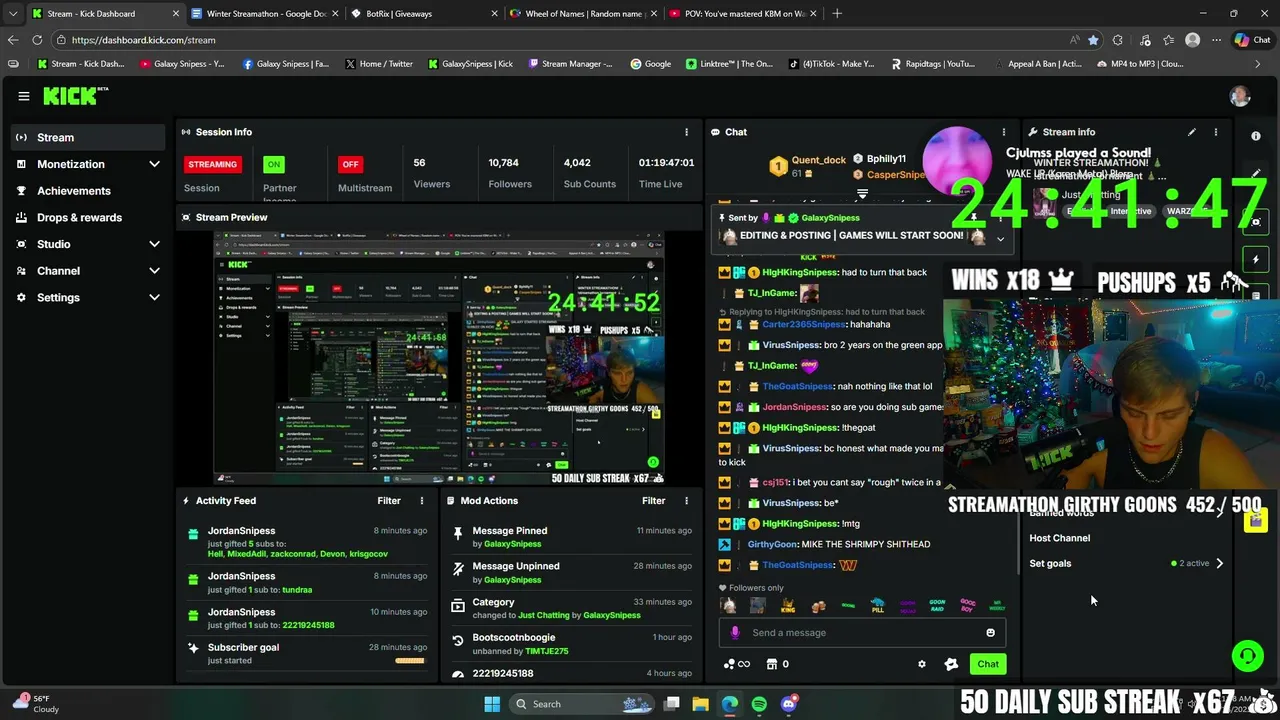This screenshot has width=1280, height=720.
Task: Click into the Send a message field
Action: [x=863, y=632]
